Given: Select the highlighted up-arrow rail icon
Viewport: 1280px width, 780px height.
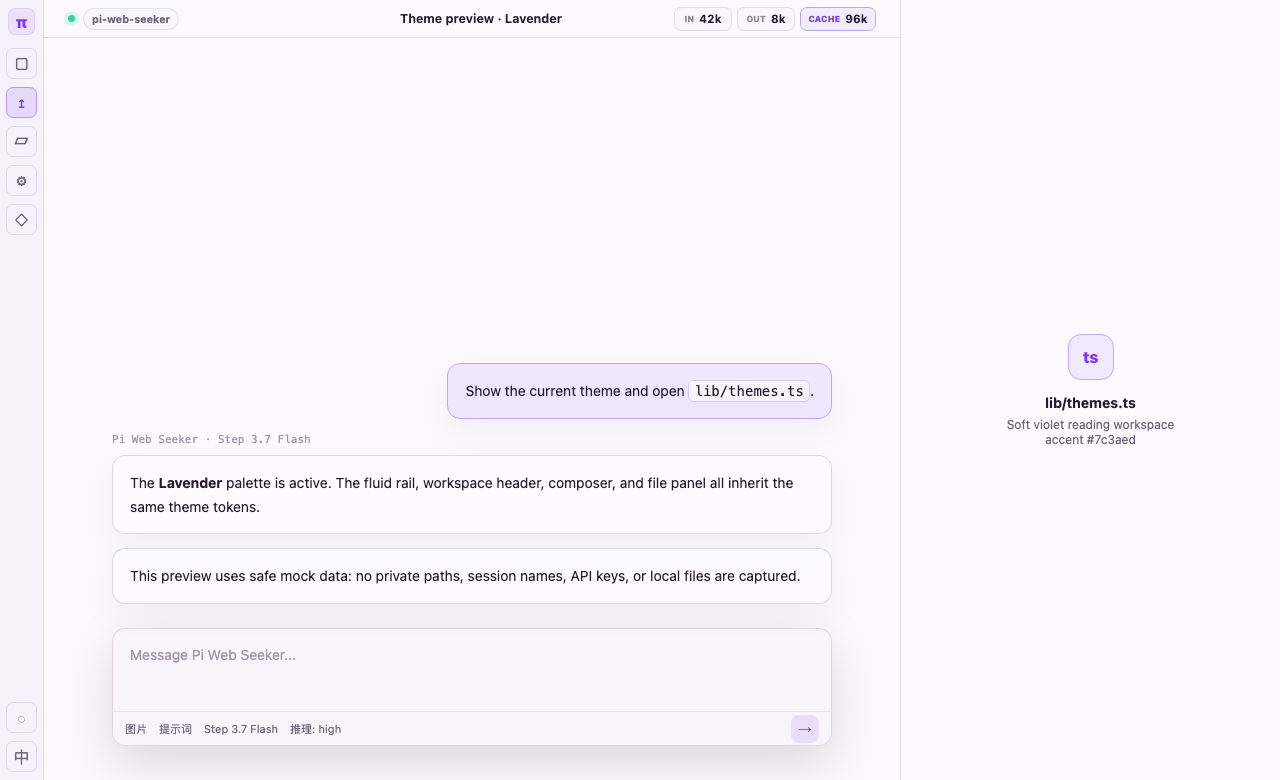Looking at the screenshot, I should [21, 103].
